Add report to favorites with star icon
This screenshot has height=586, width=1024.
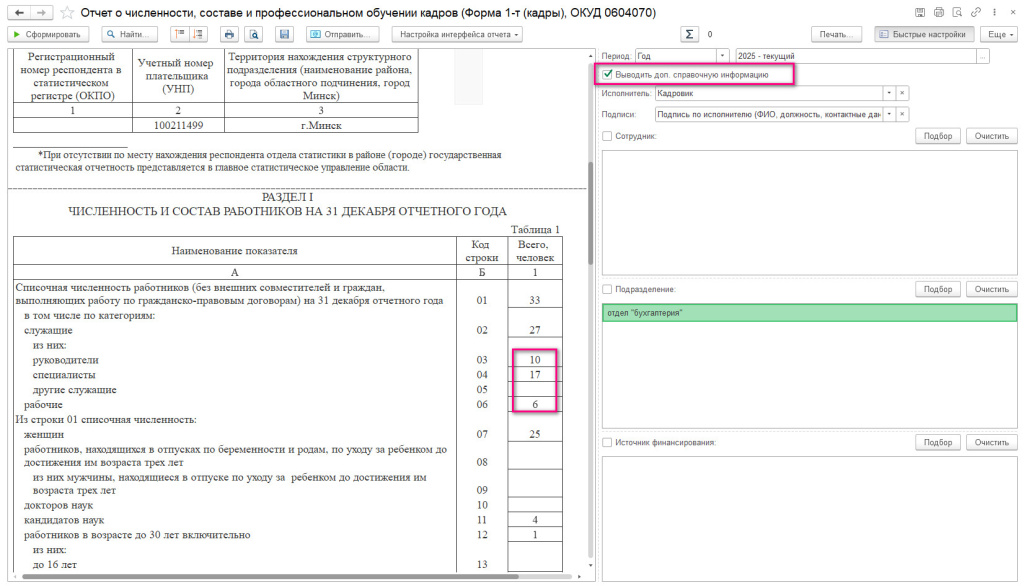[x=67, y=12]
